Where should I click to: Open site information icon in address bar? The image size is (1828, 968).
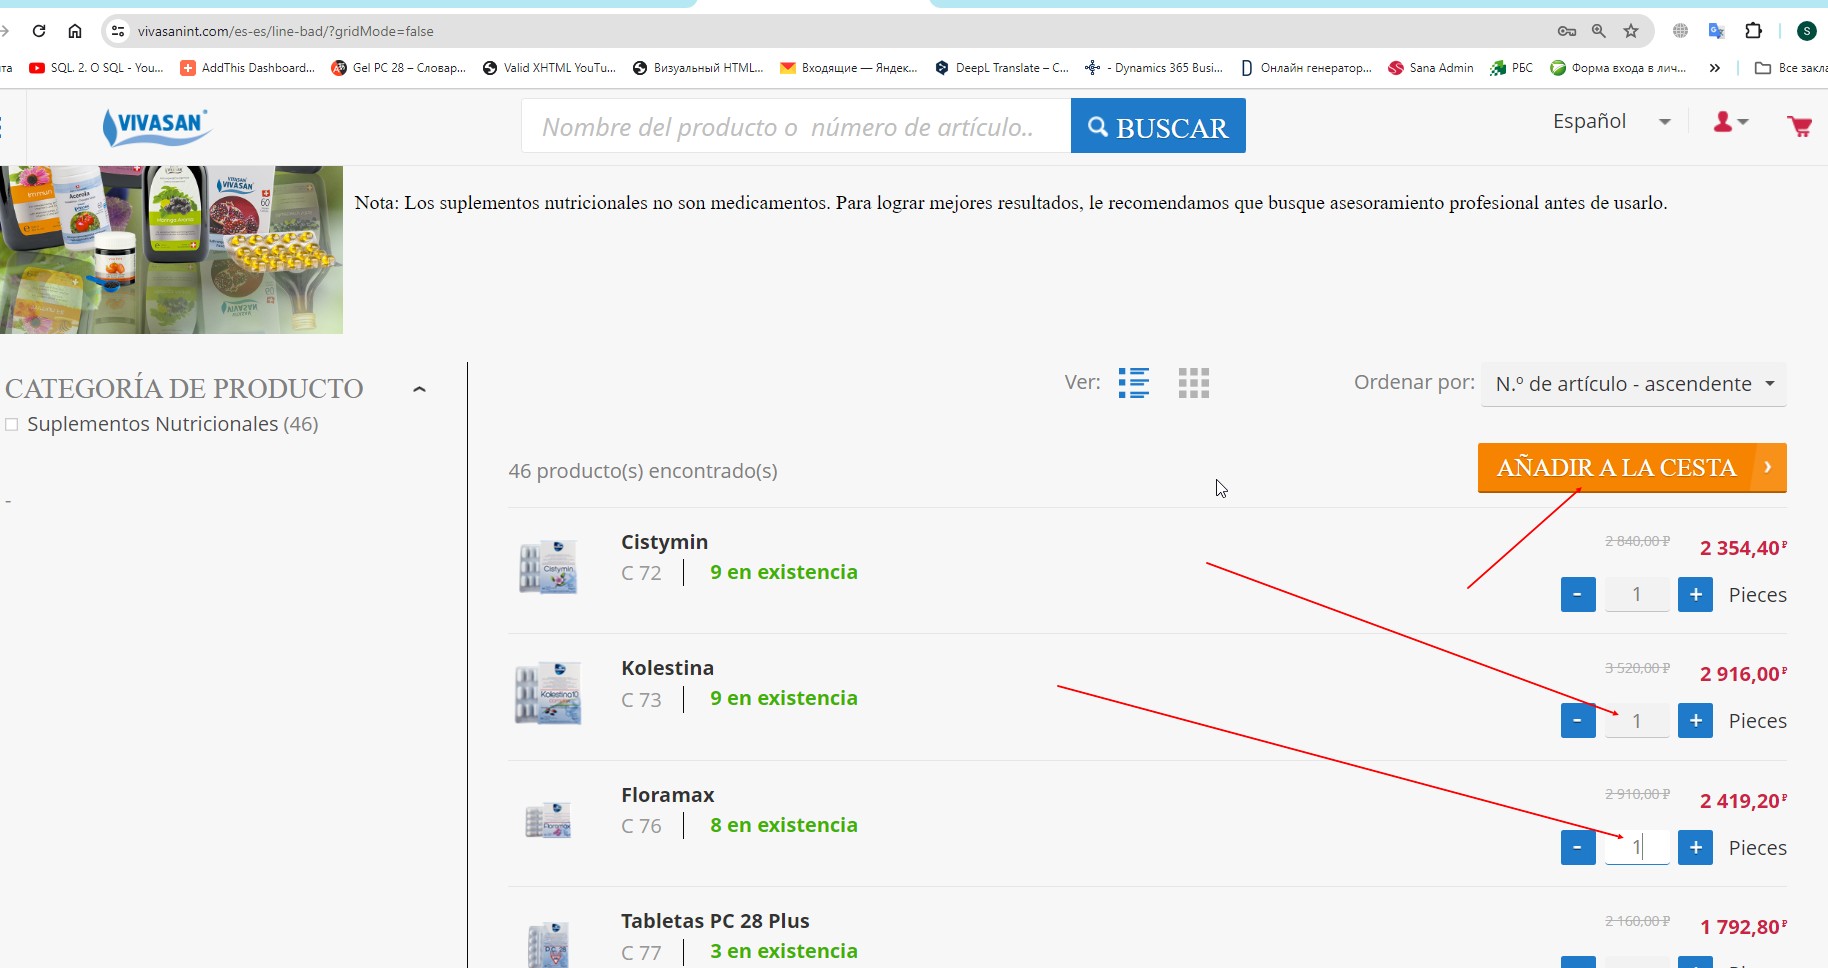(x=118, y=31)
